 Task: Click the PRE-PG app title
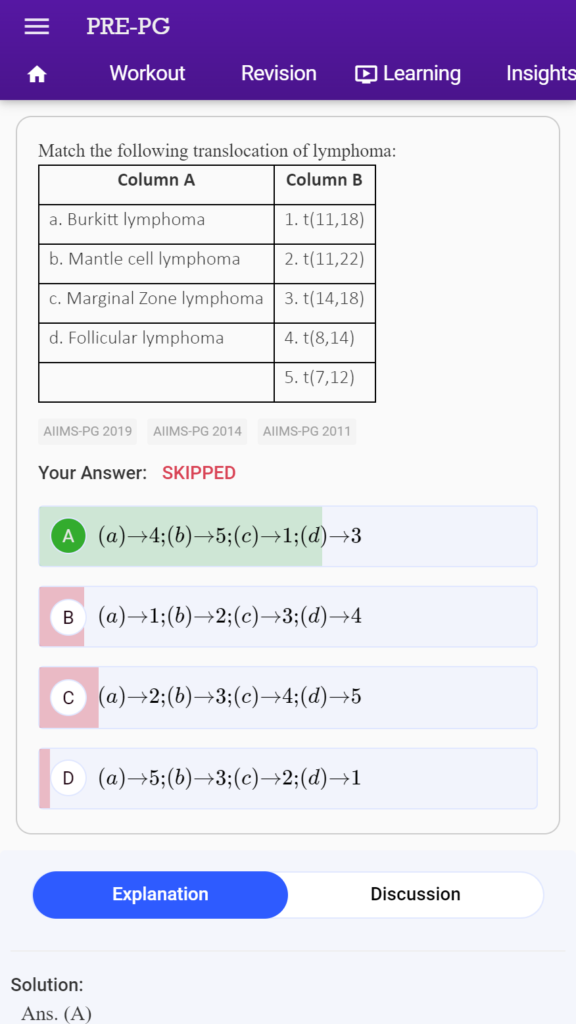128,27
